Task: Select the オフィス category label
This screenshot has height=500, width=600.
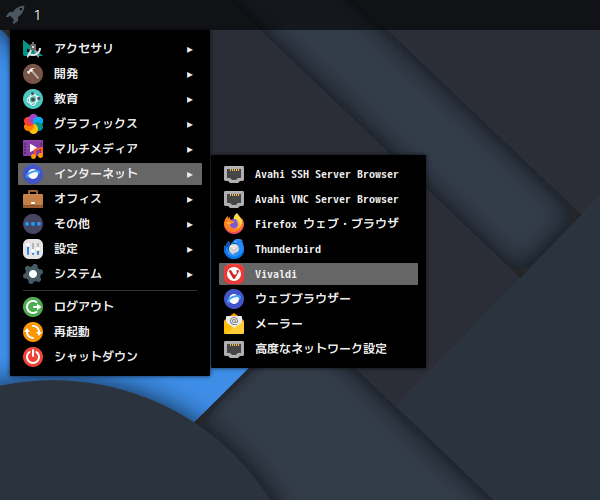Action: [78, 199]
